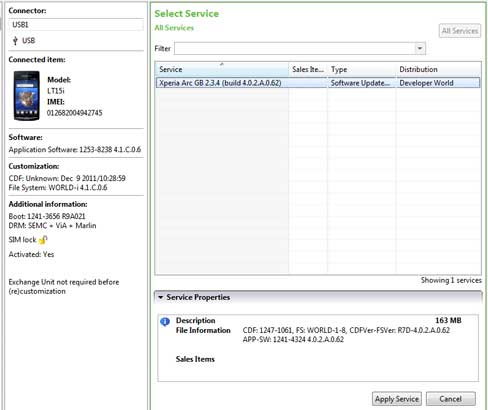Viewport: 488px width, 410px height.
Task: Click the CDF: 1247-1061 file information line
Action: coord(346,330)
